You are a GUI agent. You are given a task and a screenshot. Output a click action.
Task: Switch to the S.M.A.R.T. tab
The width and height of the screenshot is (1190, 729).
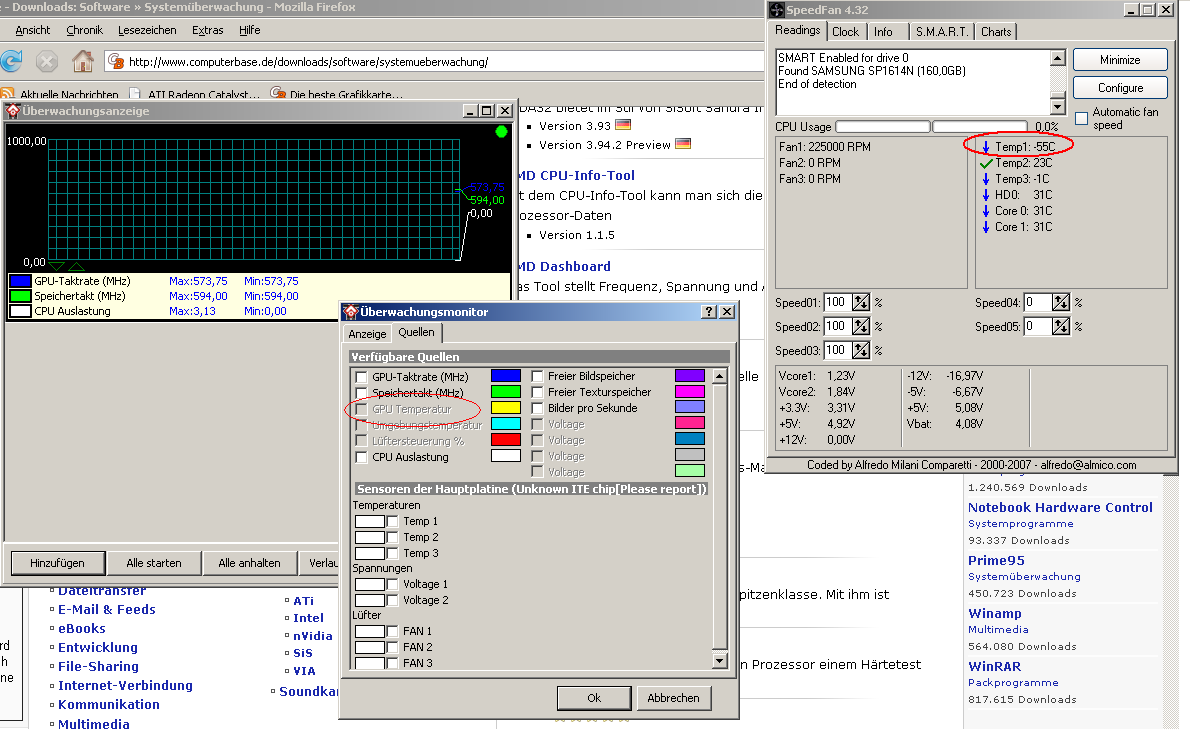click(x=941, y=32)
